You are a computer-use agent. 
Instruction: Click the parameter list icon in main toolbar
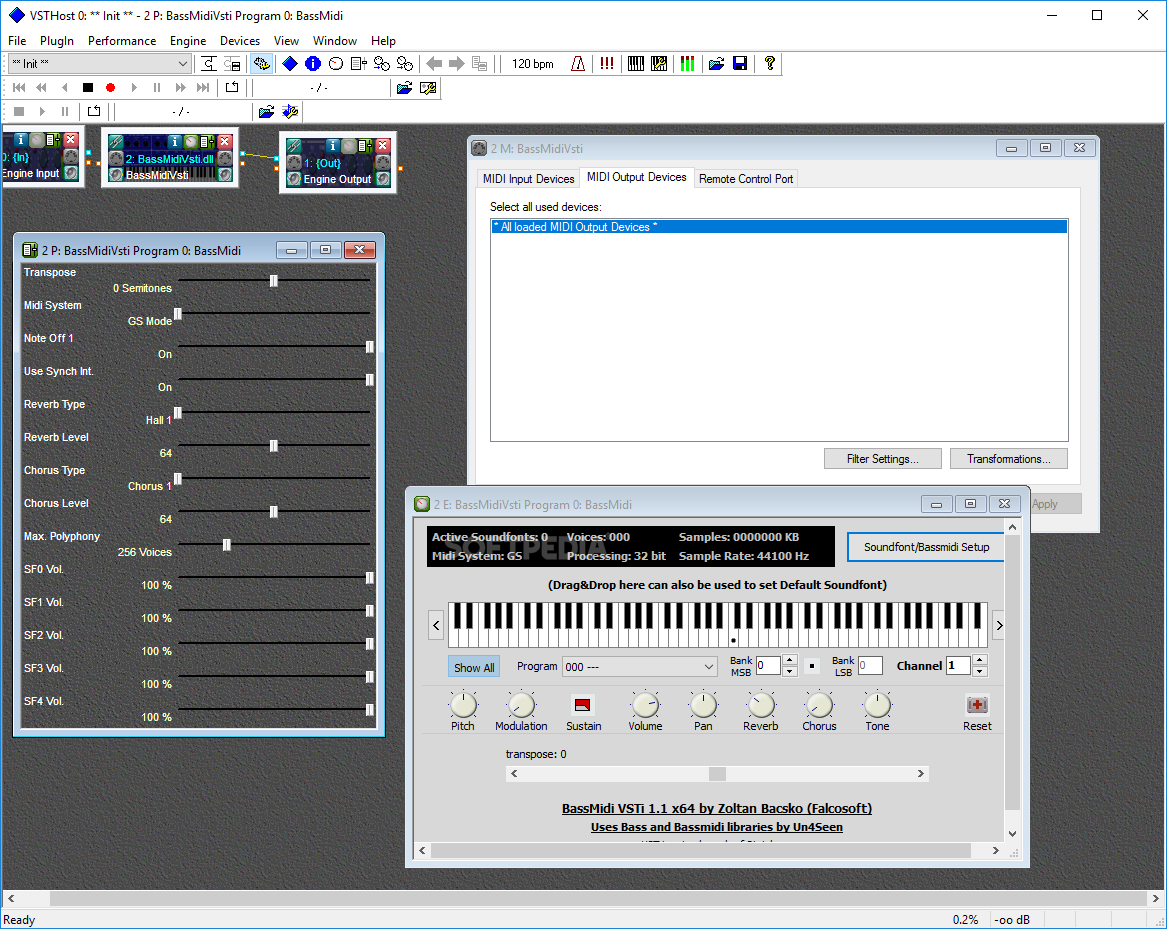tap(359, 64)
